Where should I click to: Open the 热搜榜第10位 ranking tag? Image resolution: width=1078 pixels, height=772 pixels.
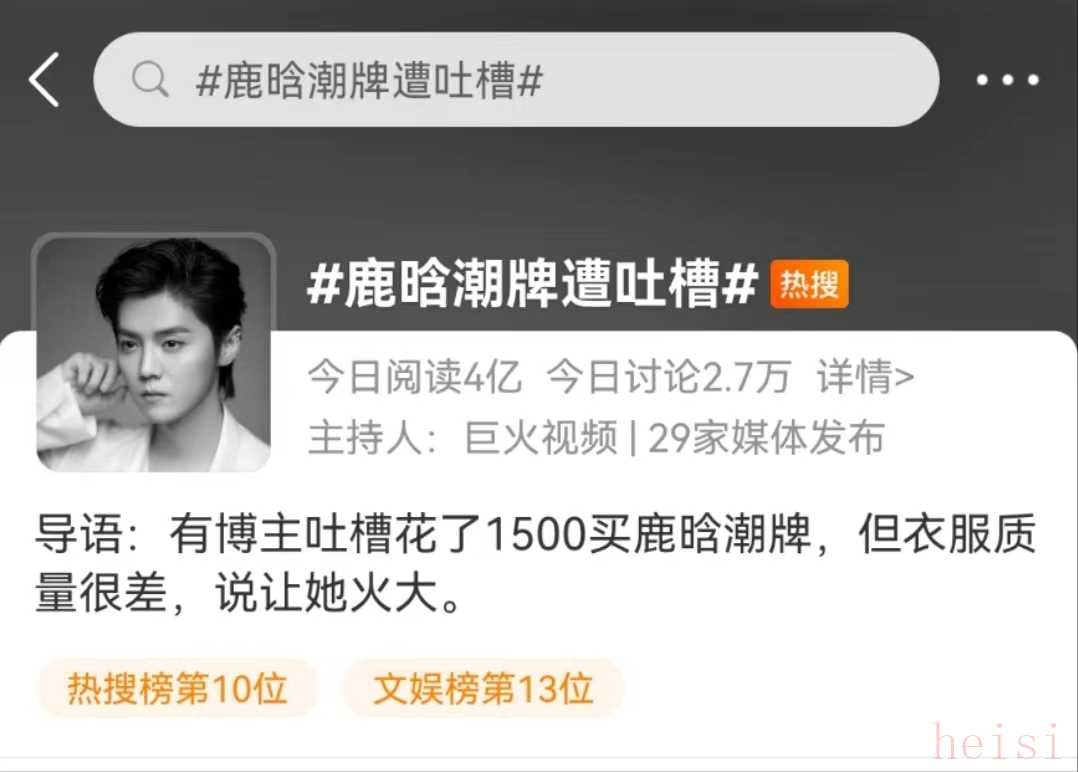pyautogui.click(x=177, y=688)
